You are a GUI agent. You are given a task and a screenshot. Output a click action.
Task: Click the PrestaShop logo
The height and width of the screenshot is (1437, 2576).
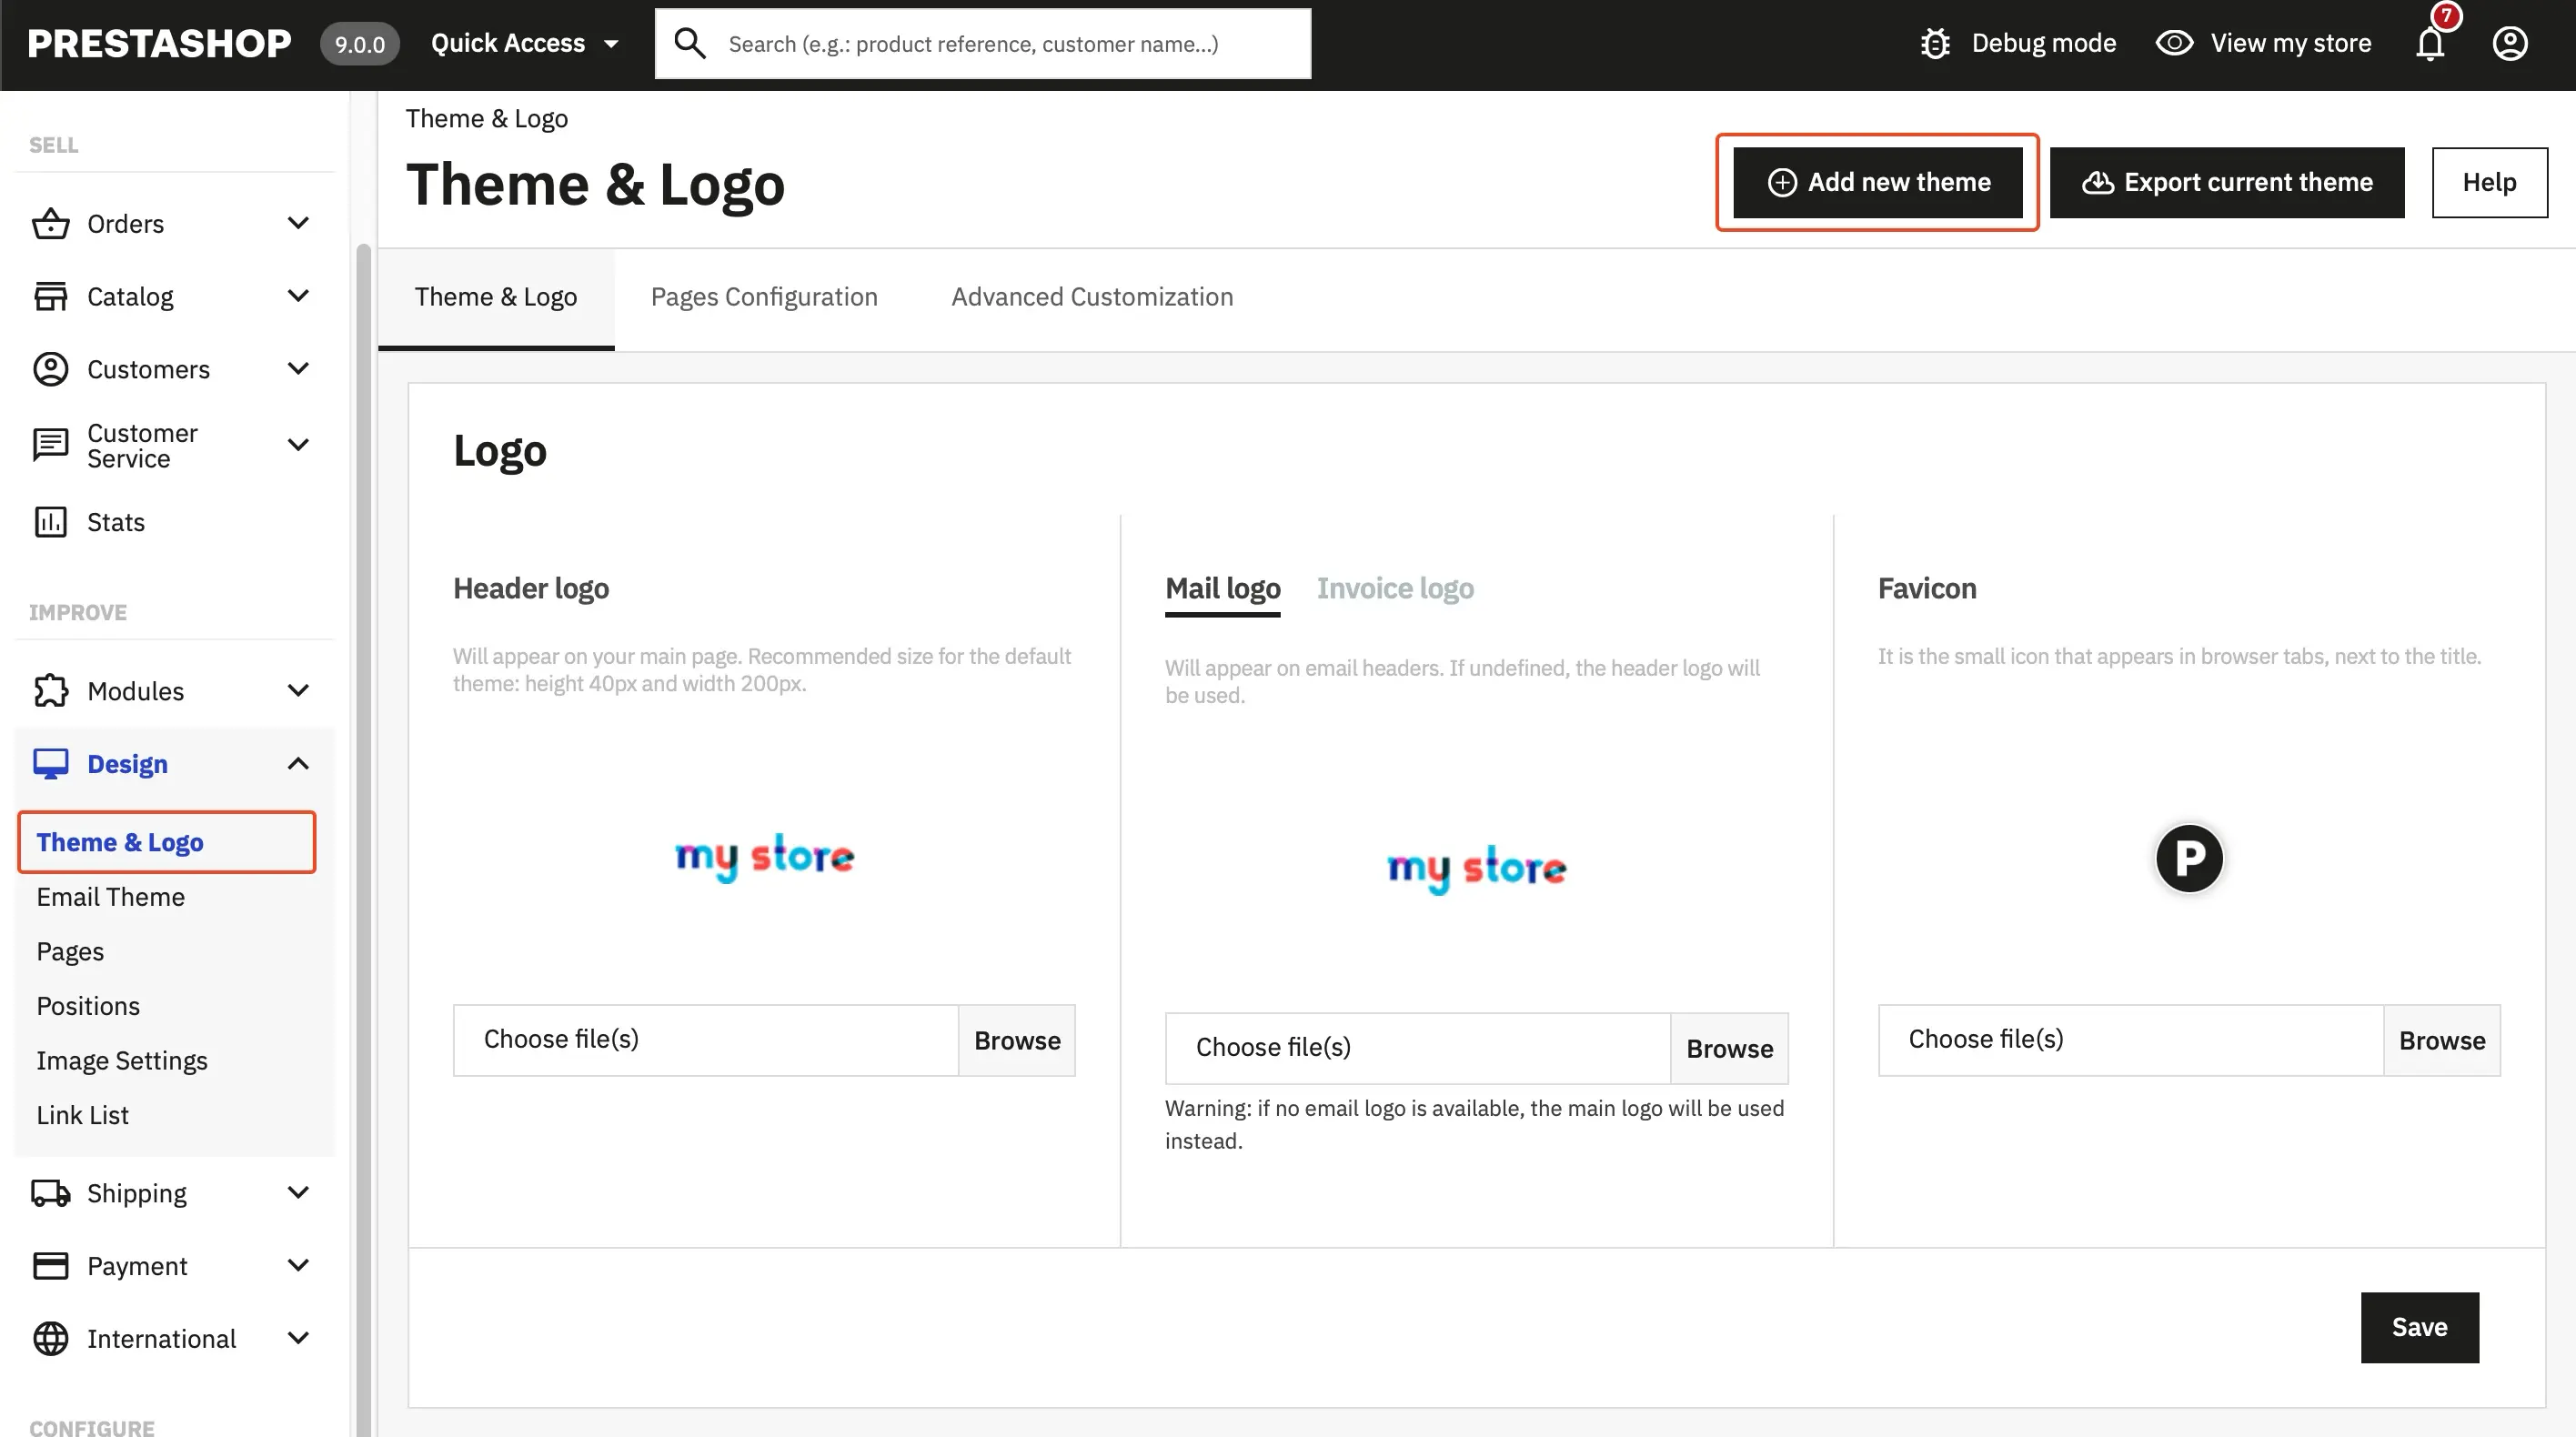(160, 43)
